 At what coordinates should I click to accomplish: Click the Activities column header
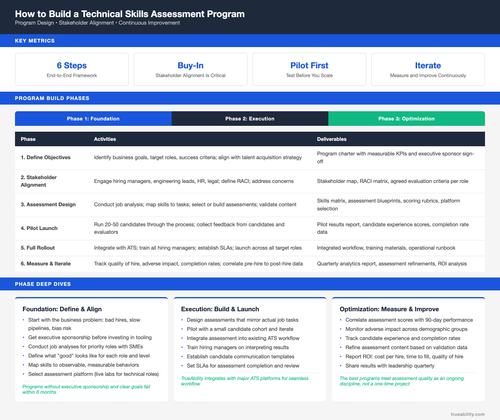[105, 139]
